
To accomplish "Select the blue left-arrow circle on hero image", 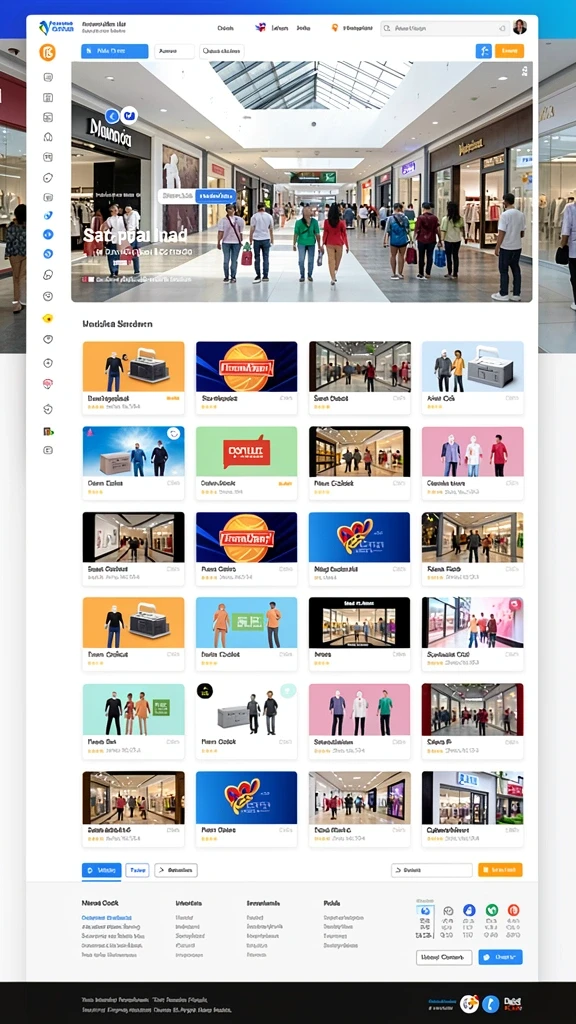I will coord(112,116).
